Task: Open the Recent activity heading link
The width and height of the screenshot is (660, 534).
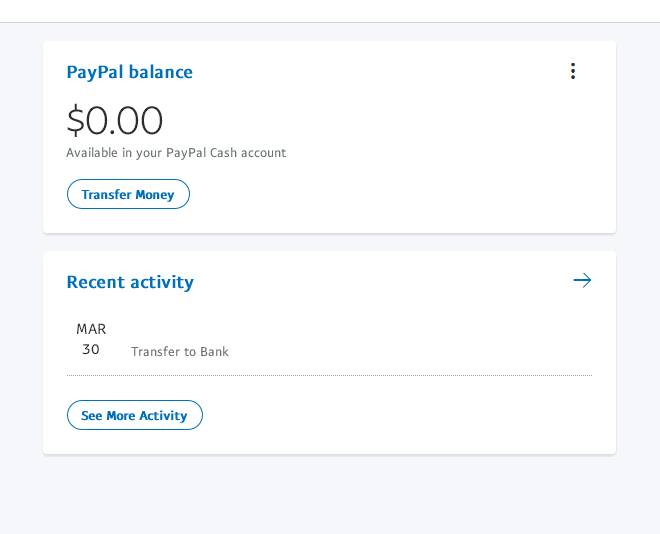Action: [x=130, y=282]
